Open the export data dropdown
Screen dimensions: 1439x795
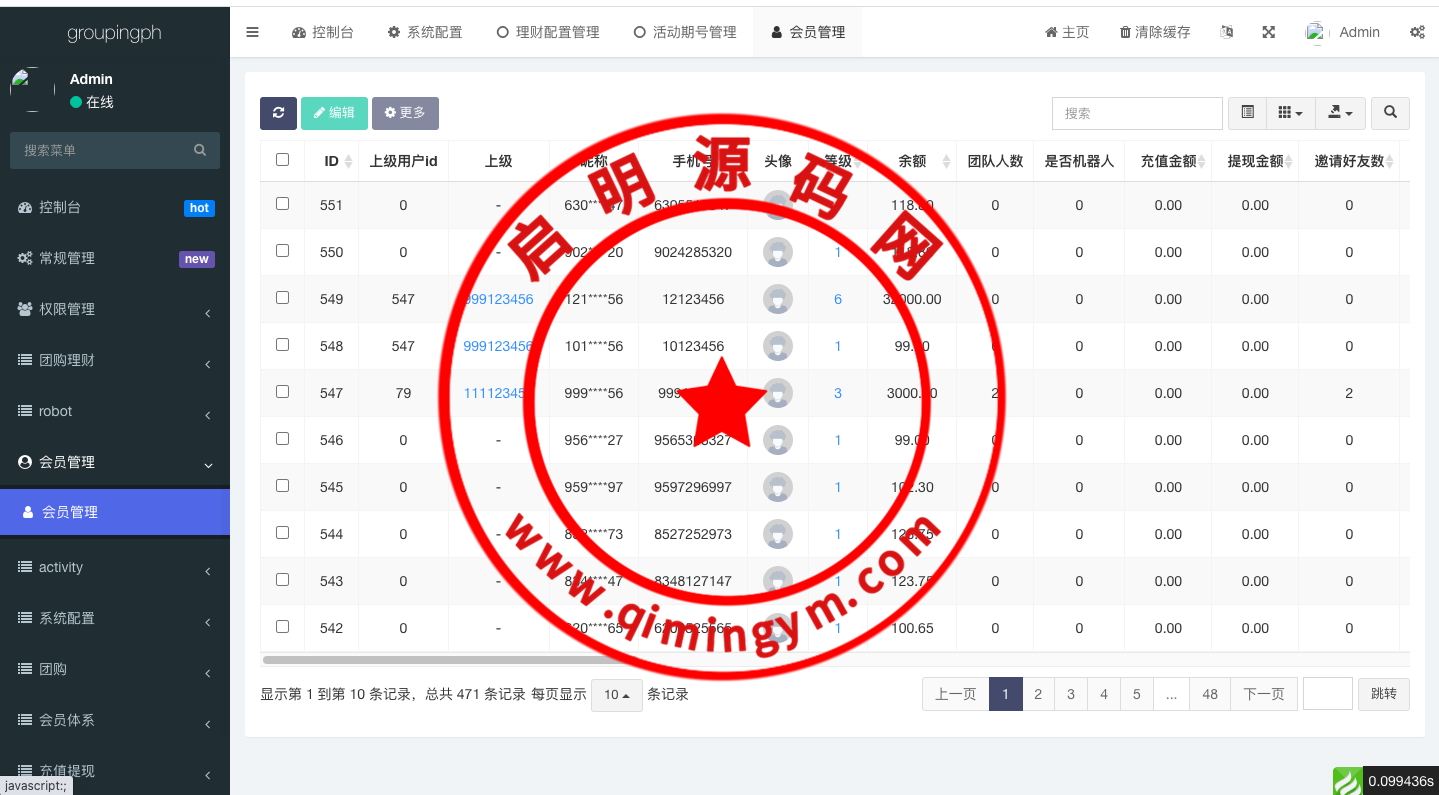pos(1340,113)
